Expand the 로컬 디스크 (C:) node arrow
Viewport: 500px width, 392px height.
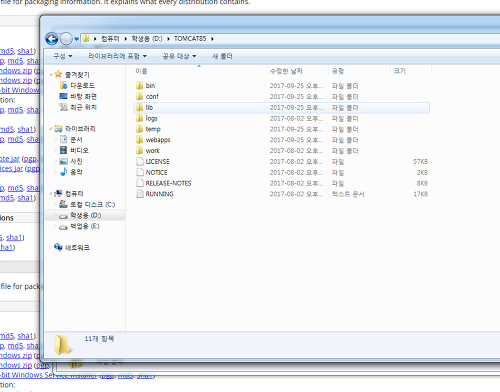[55, 204]
